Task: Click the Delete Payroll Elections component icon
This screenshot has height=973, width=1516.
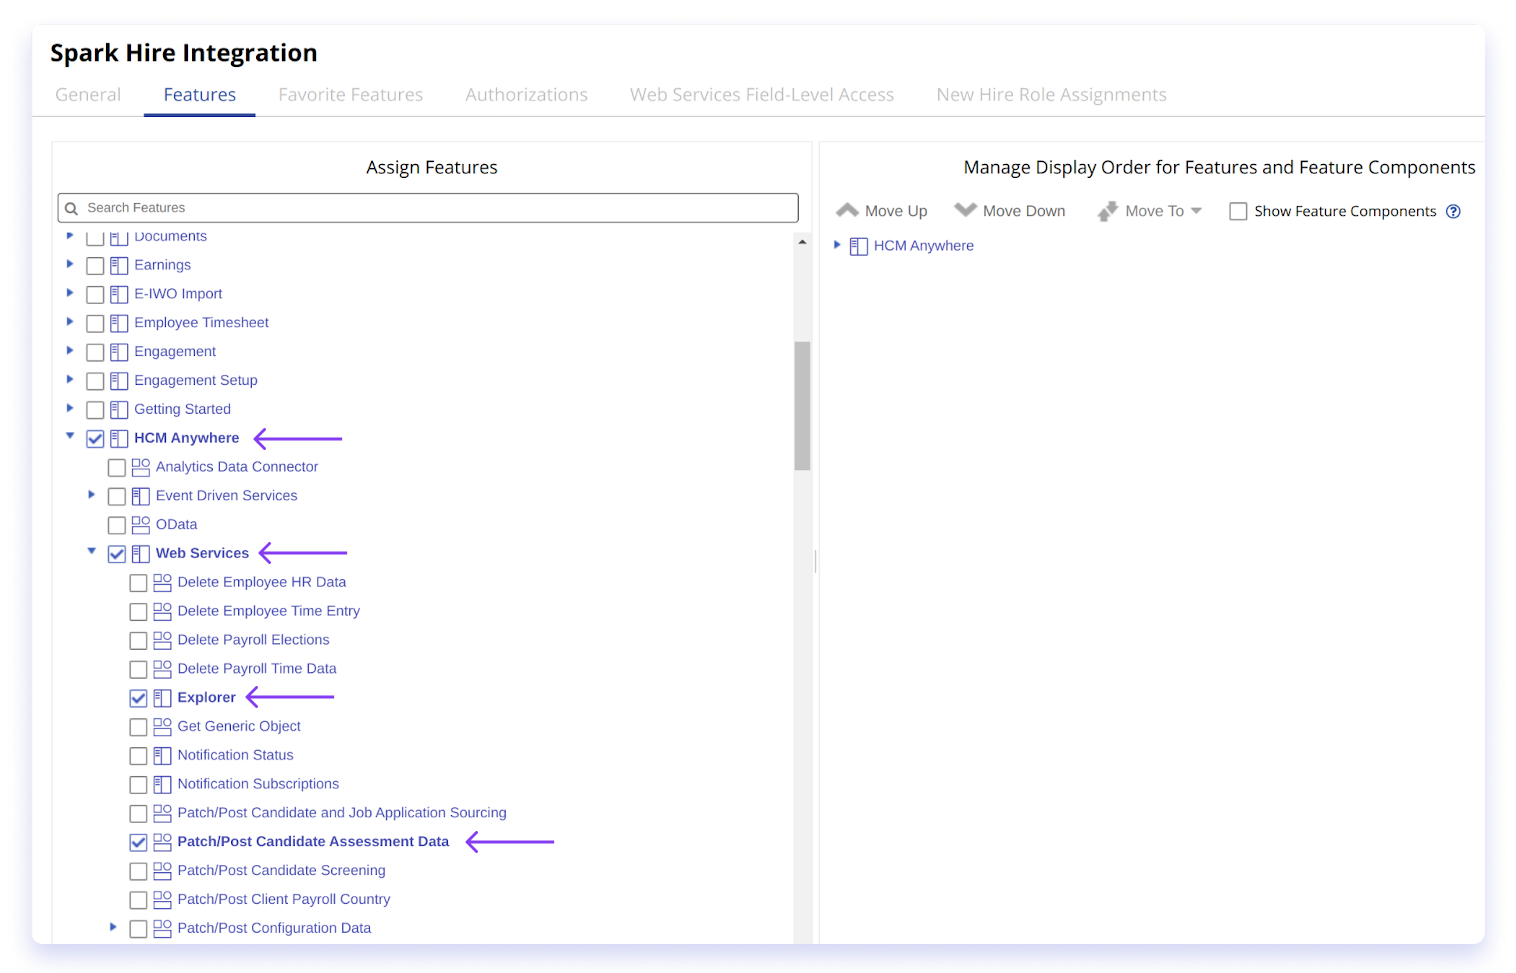Action: pos(162,641)
